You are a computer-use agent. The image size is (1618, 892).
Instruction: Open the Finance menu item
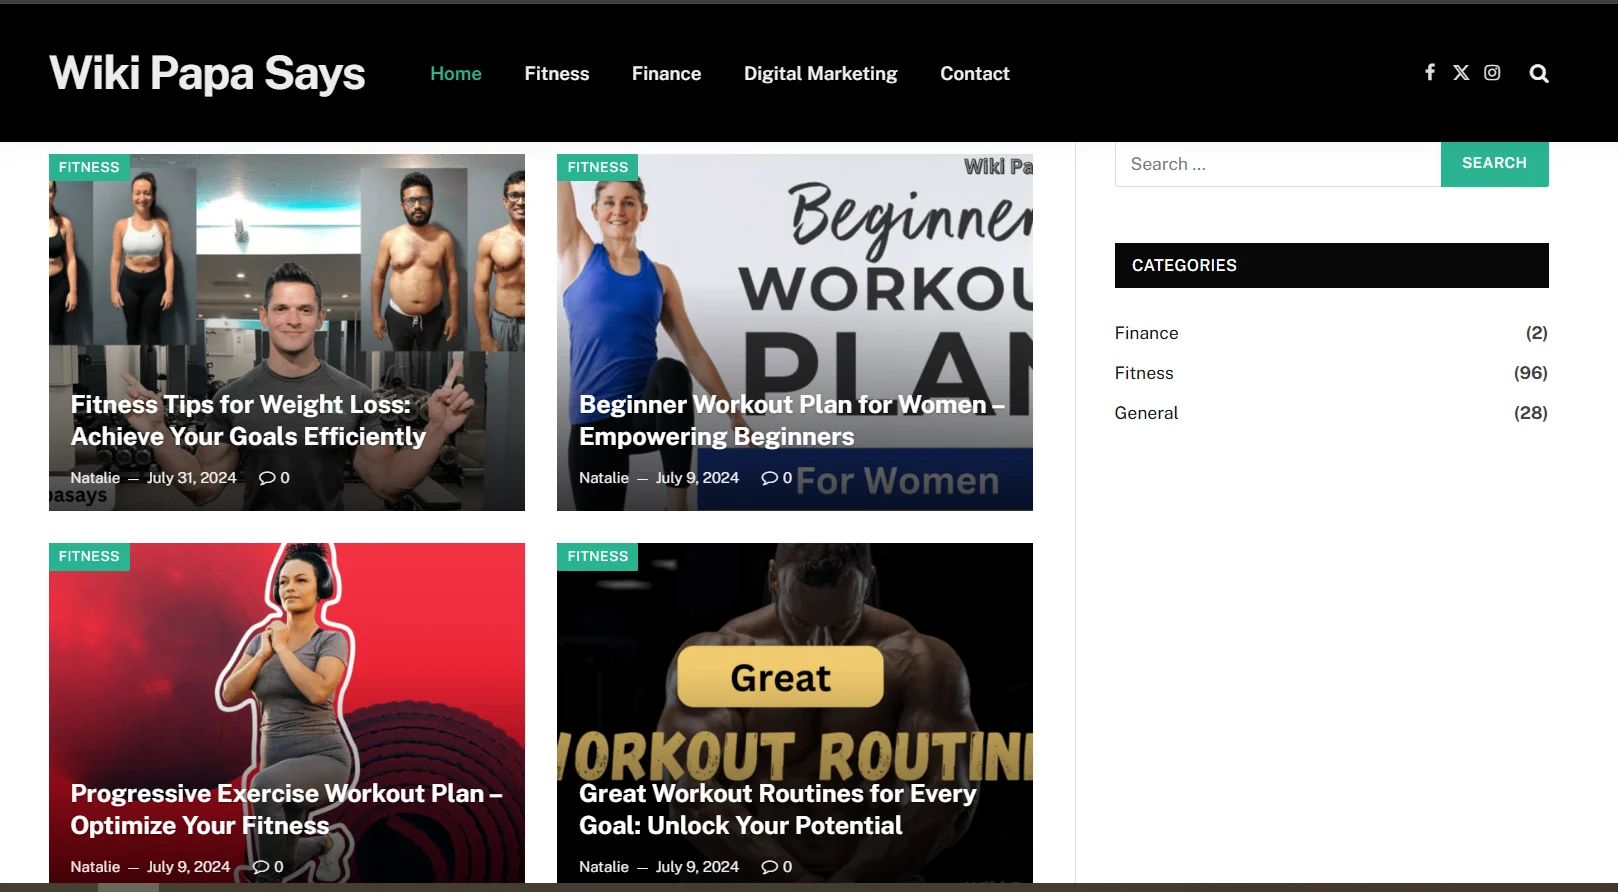click(666, 73)
